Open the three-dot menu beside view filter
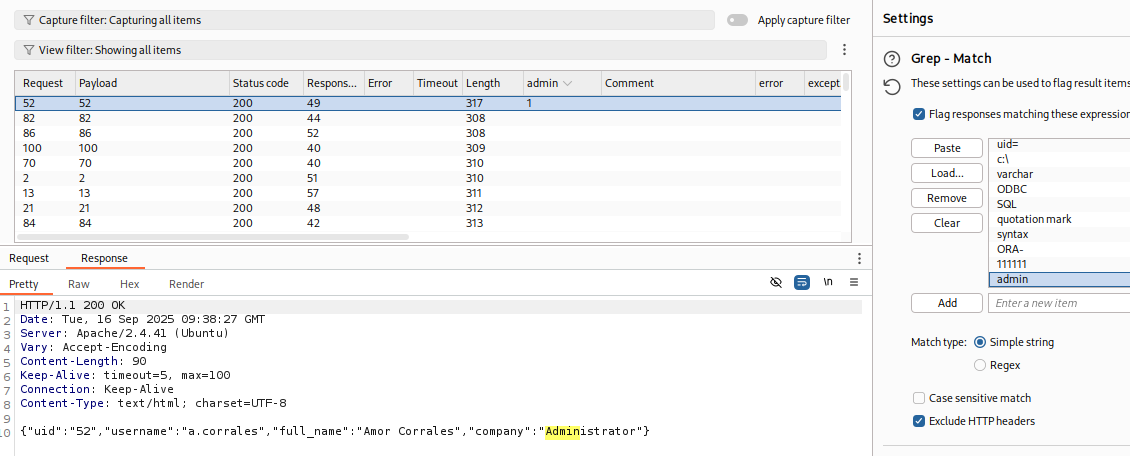This screenshot has width=1130, height=456. pos(845,50)
